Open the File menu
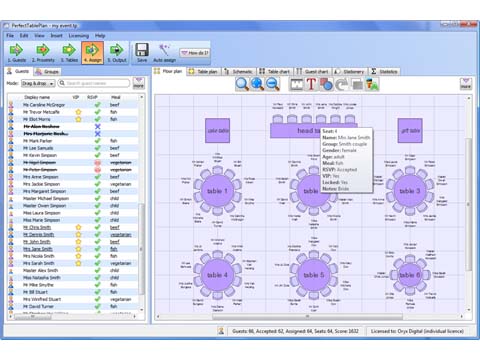Screen dimensions: 480x360 tap(10, 35)
